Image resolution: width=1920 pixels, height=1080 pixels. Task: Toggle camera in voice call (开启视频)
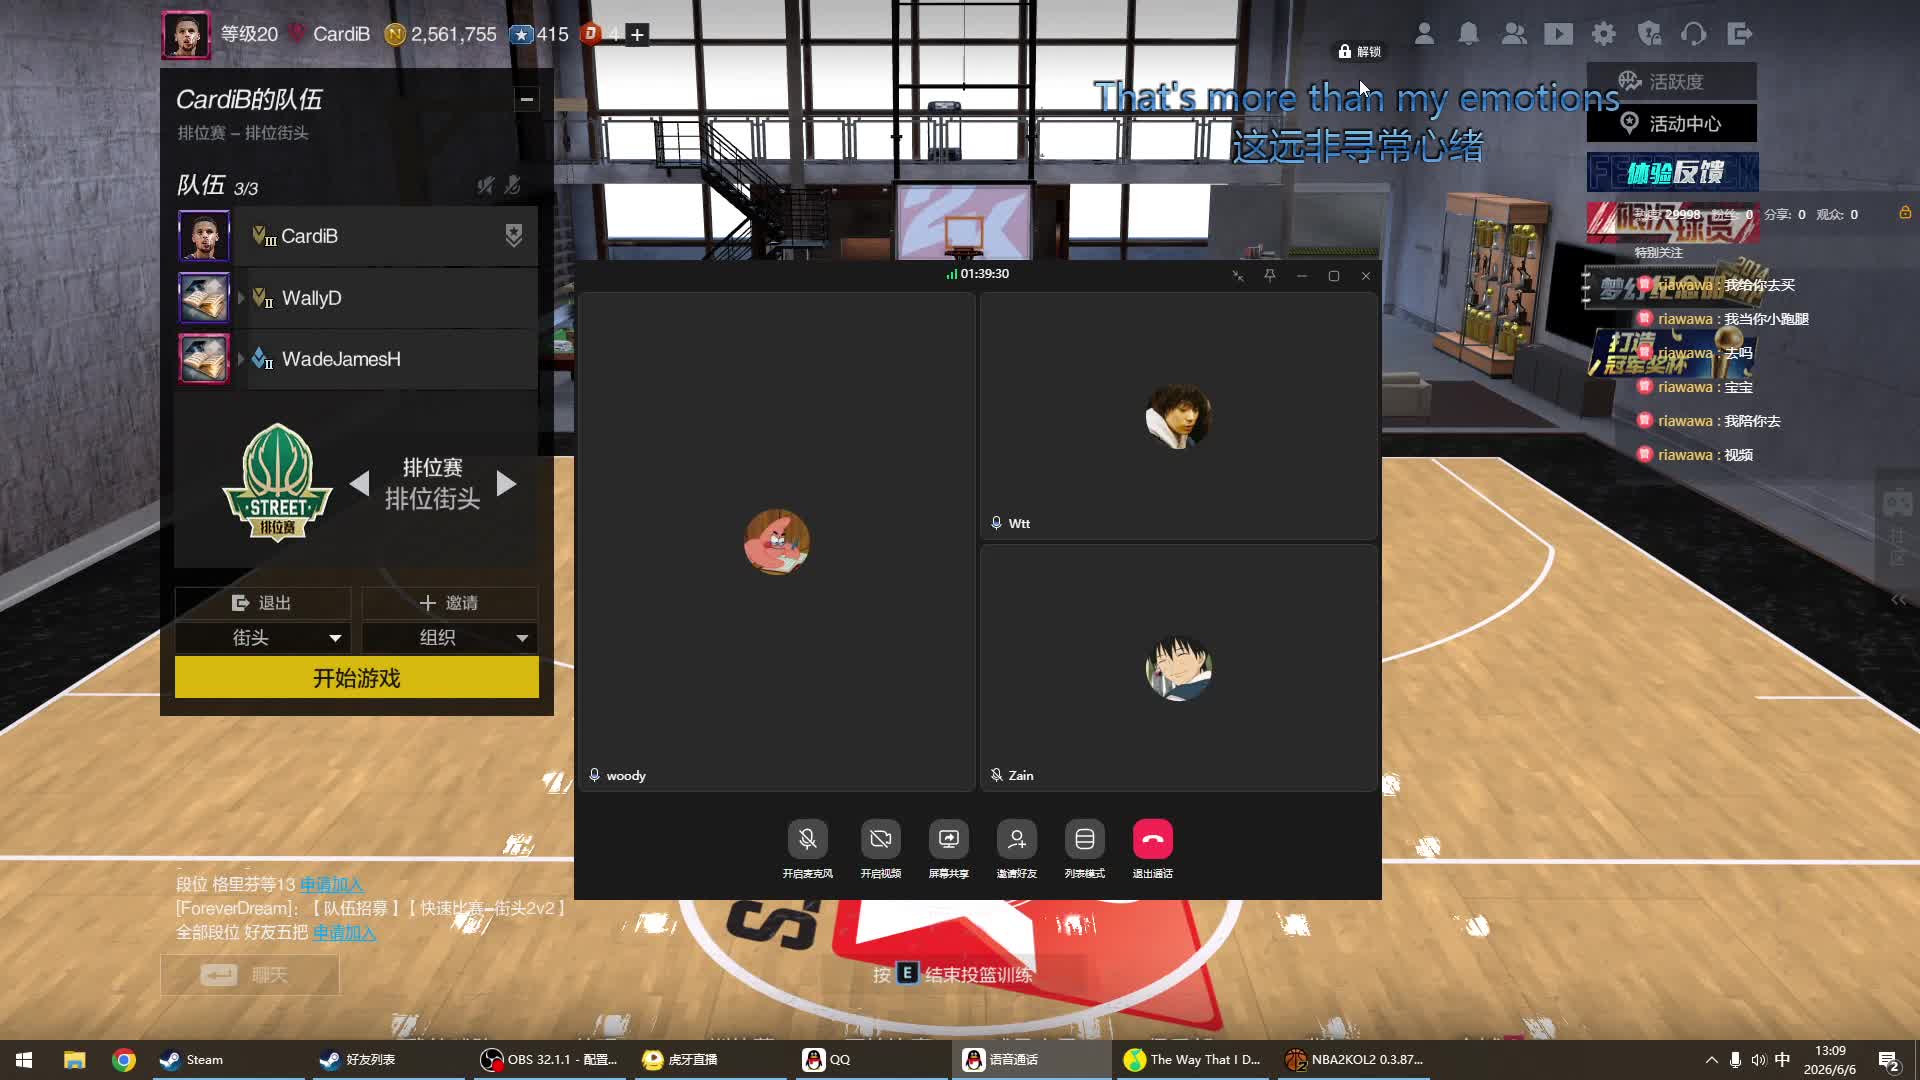[x=881, y=839]
